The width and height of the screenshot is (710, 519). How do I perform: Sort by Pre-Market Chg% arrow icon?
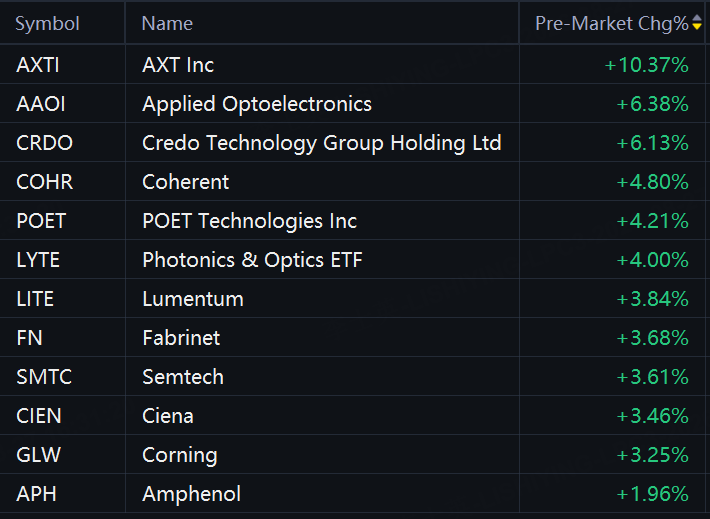697,22
